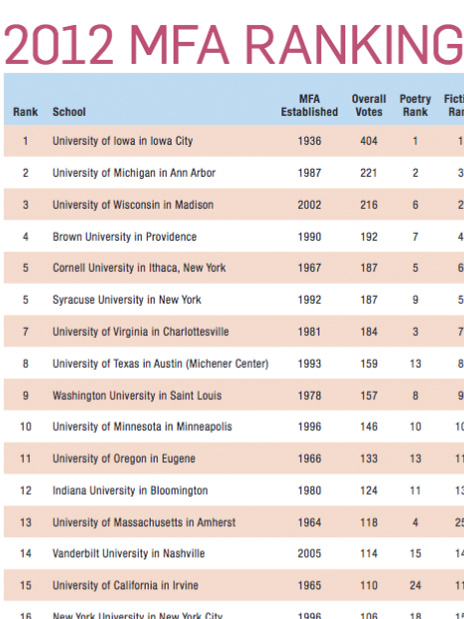Click the established year 1987

309,173
